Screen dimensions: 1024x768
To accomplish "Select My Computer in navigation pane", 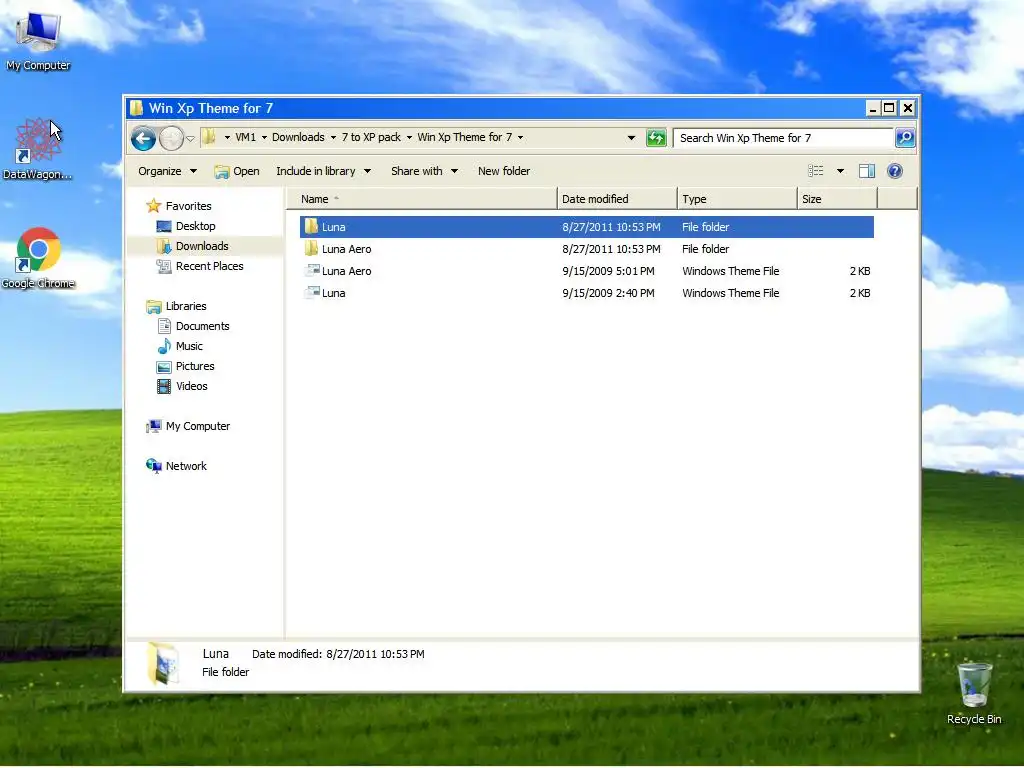I will tap(197, 426).
